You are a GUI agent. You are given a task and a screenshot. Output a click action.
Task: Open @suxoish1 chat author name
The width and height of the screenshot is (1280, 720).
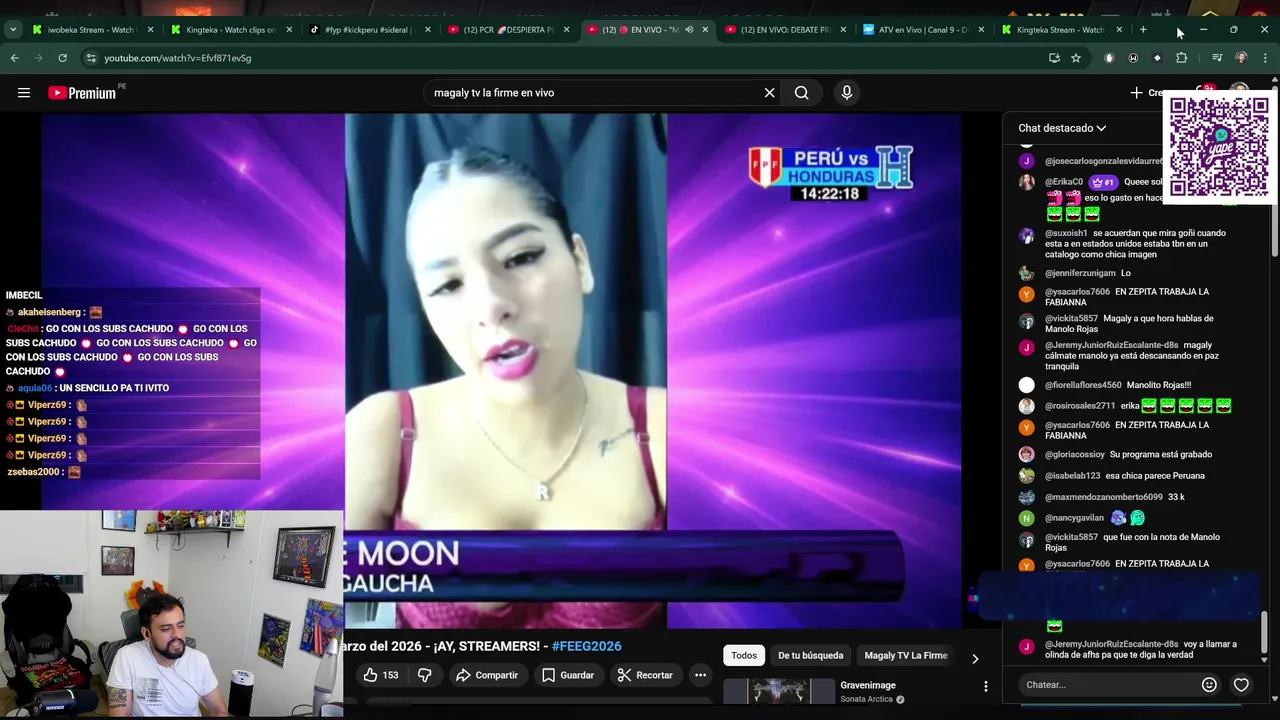tap(1066, 233)
